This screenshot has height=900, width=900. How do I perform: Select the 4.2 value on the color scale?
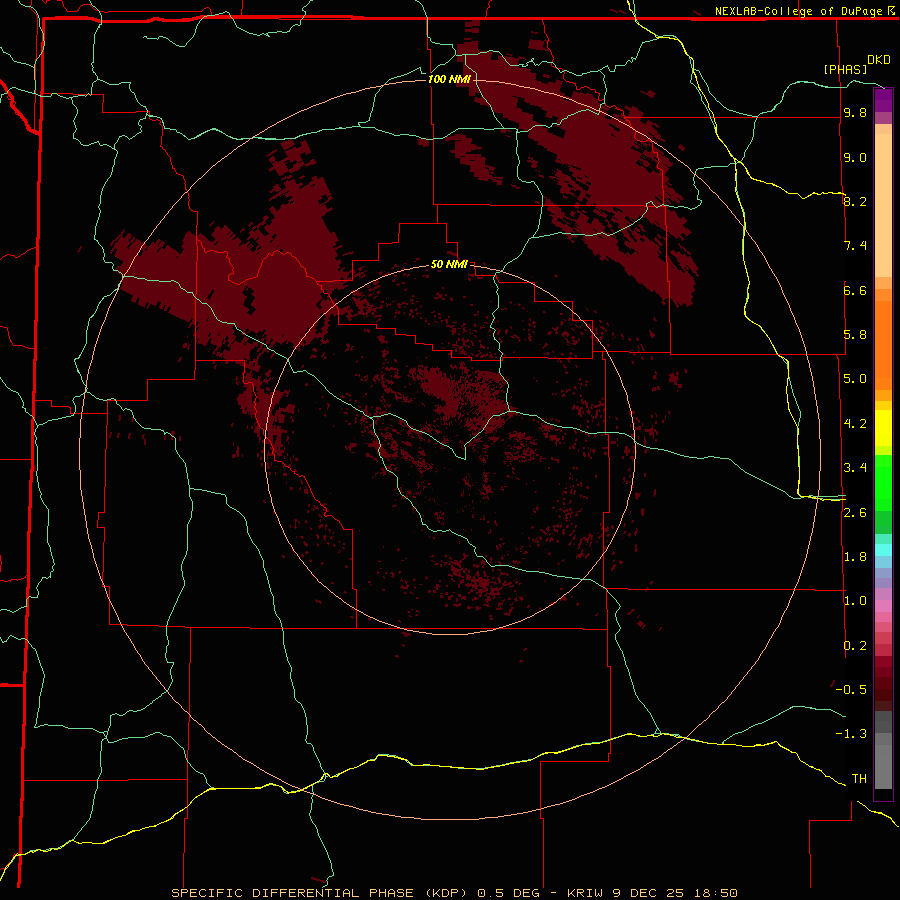click(x=855, y=424)
